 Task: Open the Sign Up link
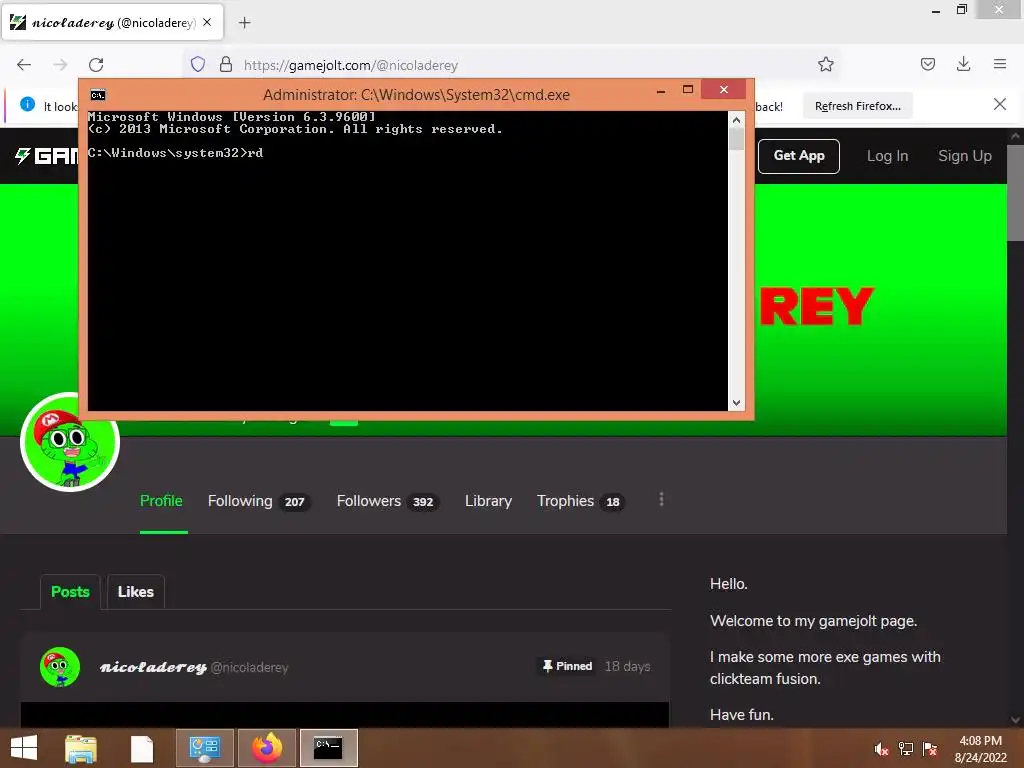click(965, 156)
